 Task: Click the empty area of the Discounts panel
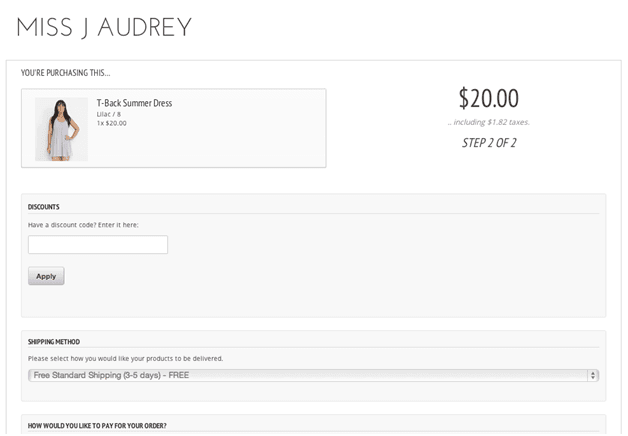coord(380,270)
